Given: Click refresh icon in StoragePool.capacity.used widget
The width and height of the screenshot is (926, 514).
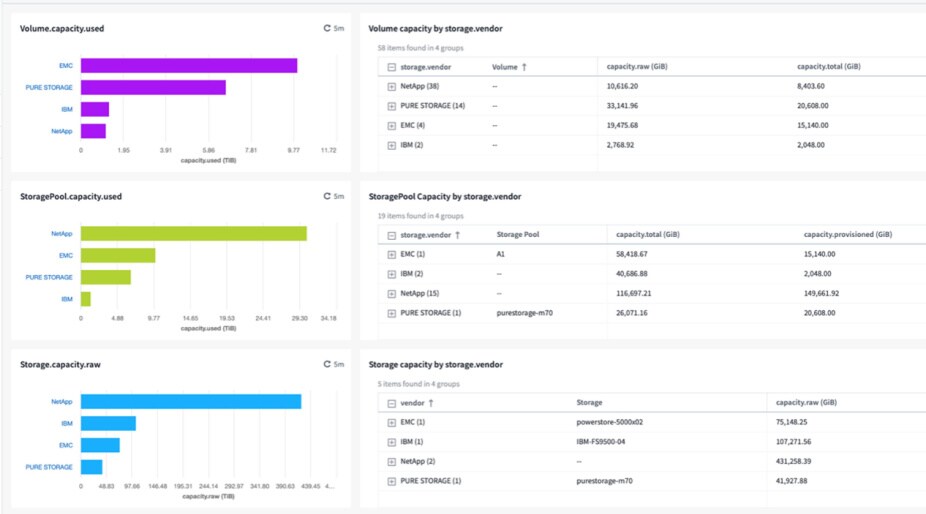Looking at the screenshot, I should point(327,196).
